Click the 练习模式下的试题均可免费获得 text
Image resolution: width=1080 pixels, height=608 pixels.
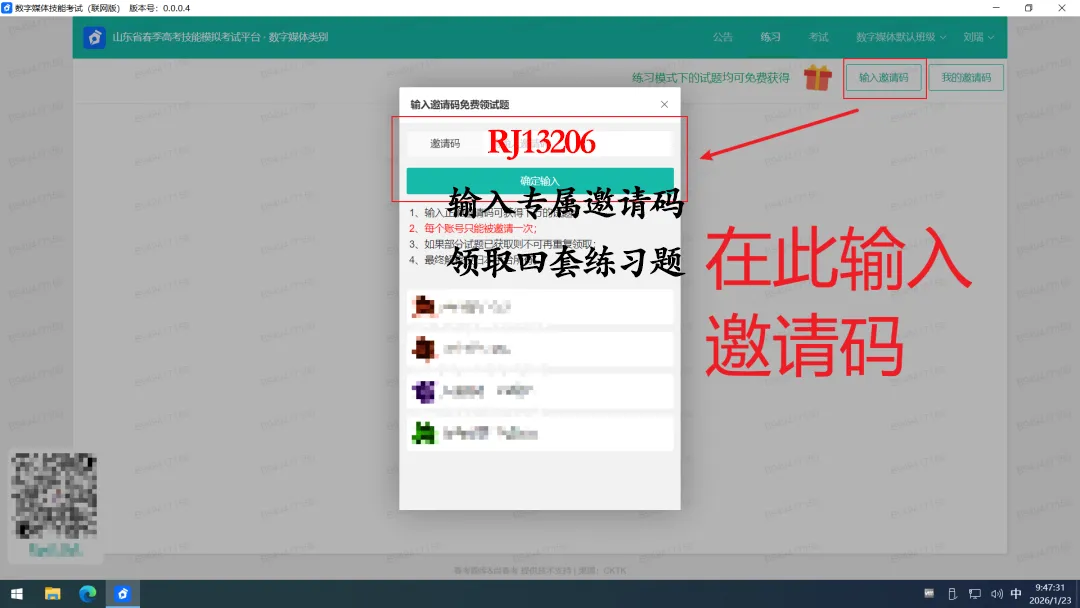pos(711,78)
